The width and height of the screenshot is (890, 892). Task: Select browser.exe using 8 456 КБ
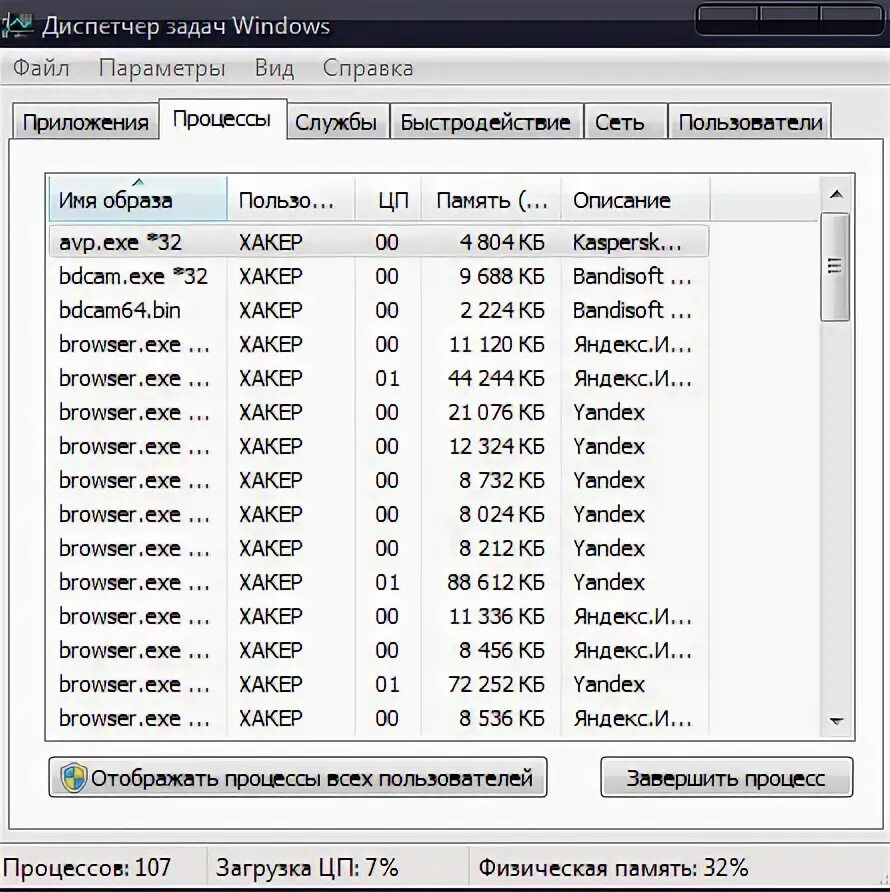378,650
